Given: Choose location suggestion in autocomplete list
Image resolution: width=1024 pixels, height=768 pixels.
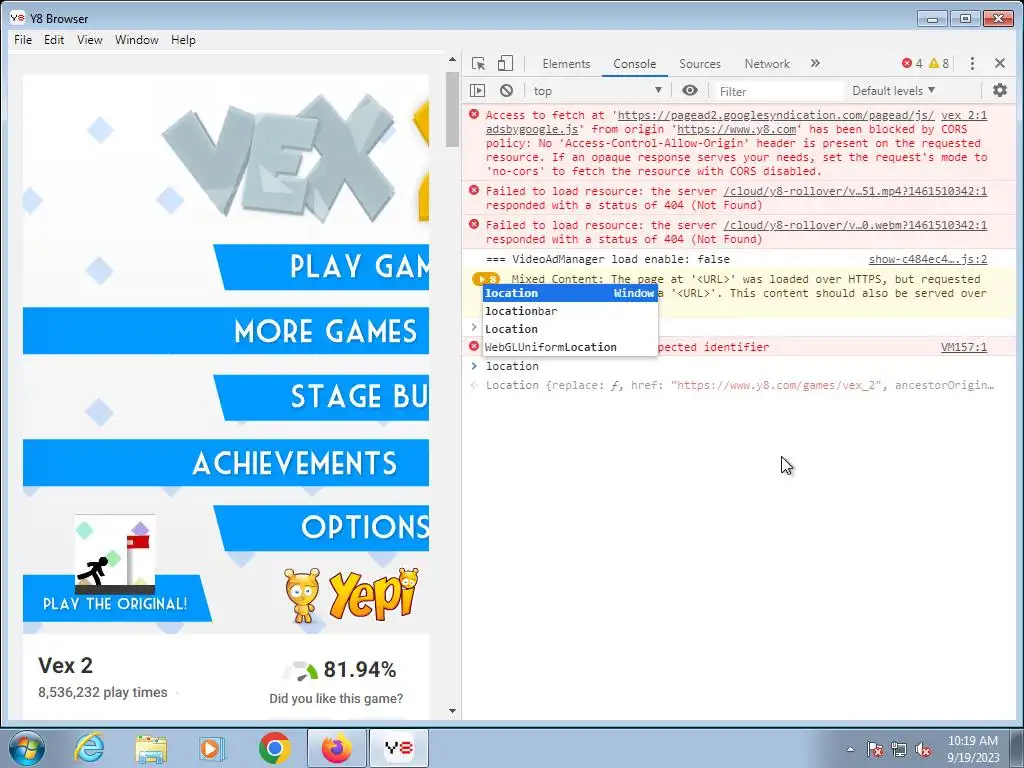Looking at the screenshot, I should (569, 293).
